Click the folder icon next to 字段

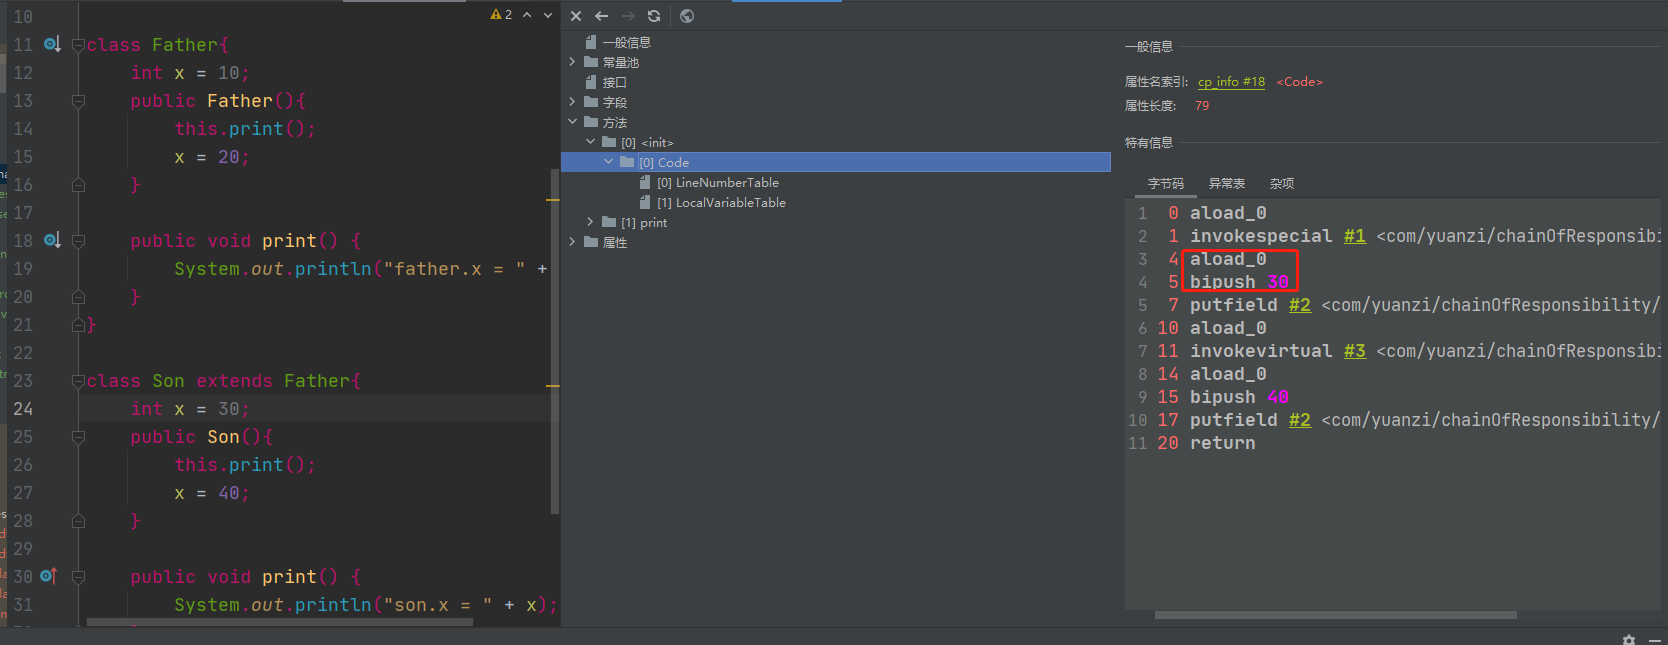(591, 102)
